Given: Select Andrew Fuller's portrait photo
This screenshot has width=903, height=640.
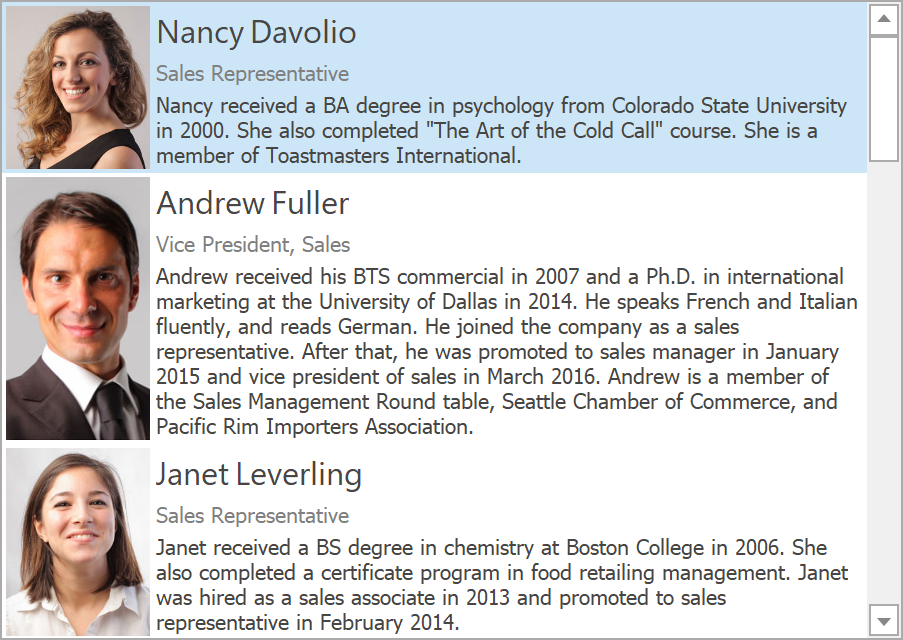Looking at the screenshot, I should 78,308.
